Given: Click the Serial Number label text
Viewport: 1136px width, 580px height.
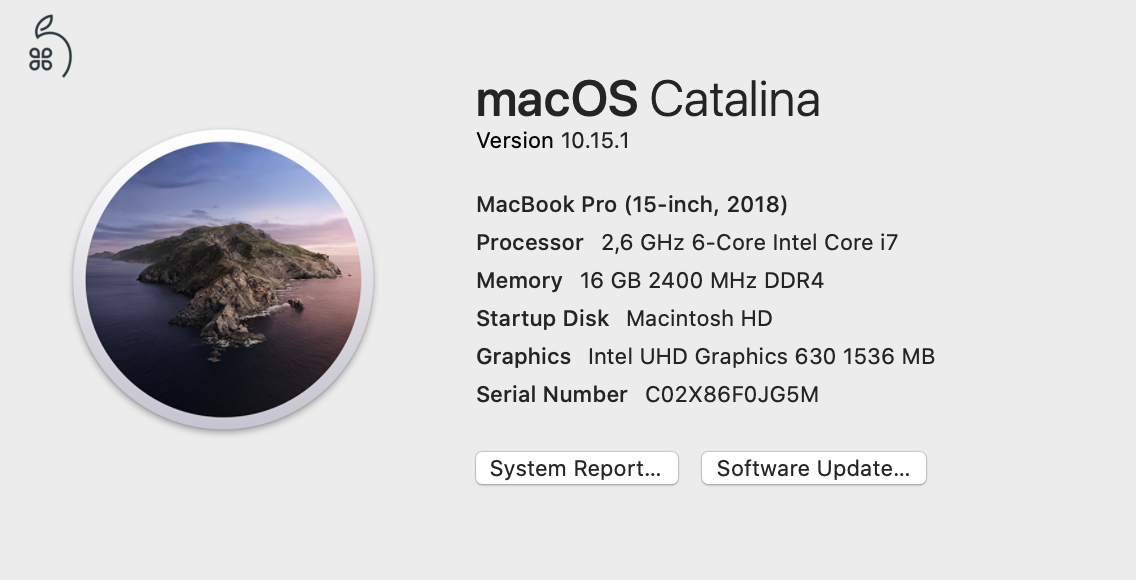Looking at the screenshot, I should [x=550, y=394].
